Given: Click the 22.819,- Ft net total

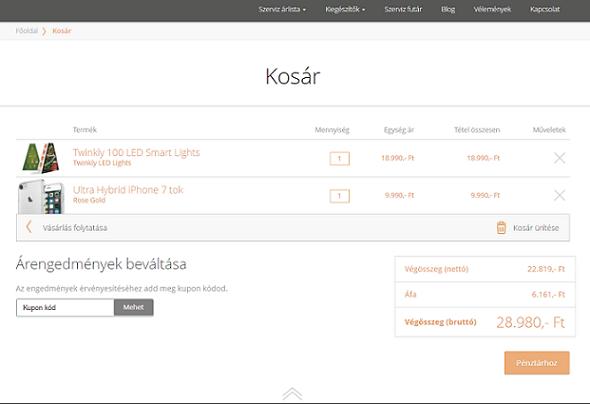Looking at the screenshot, I should 546,269.
